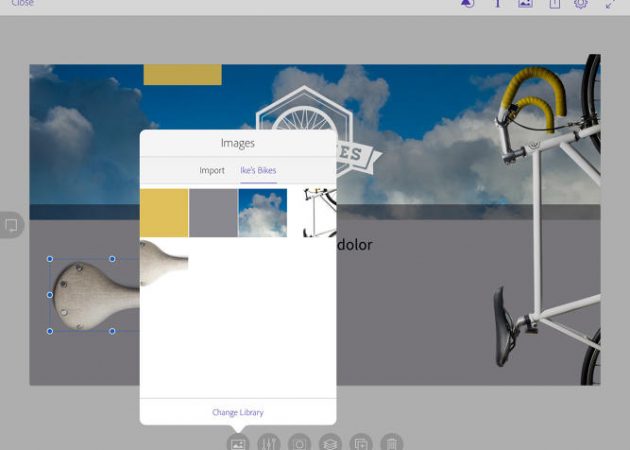The width and height of the screenshot is (630, 450).
Task: Choose the bike saddle thumbnail in library
Action: 164,263
